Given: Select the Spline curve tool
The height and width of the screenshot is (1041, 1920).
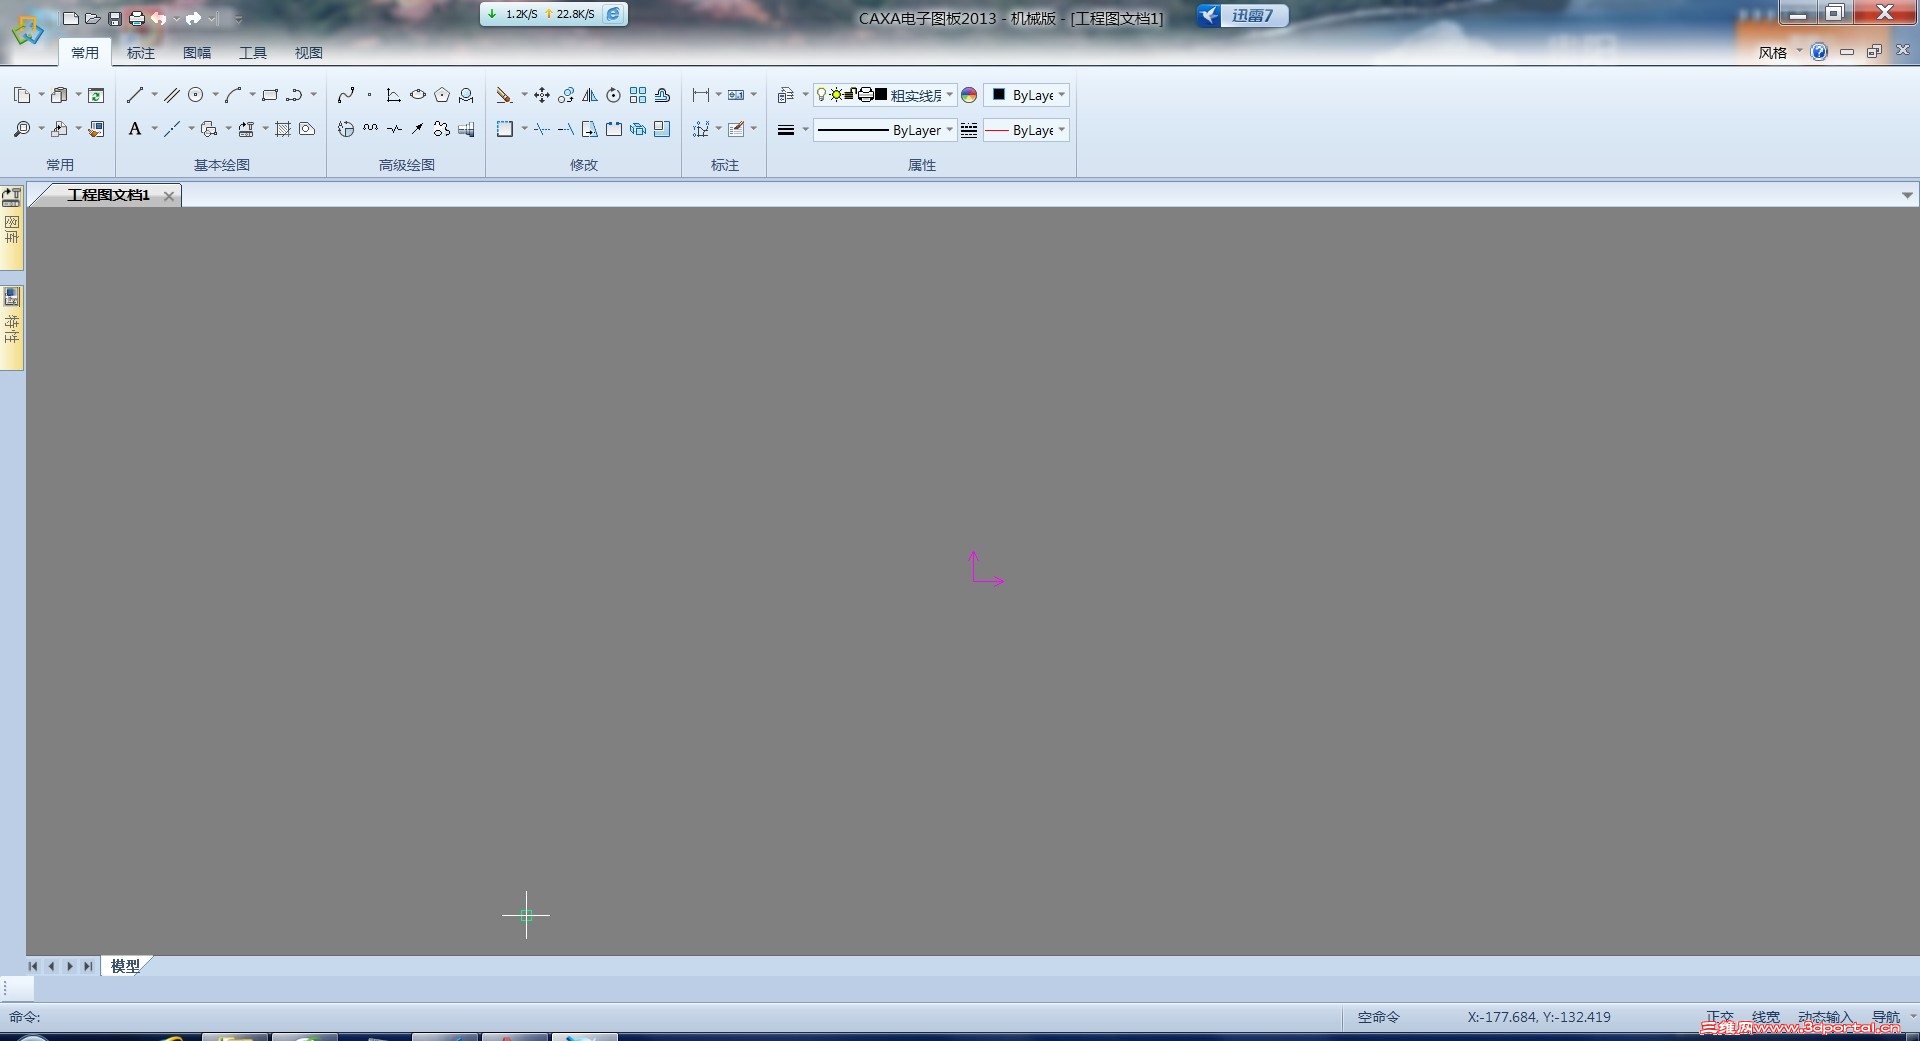Looking at the screenshot, I should pos(346,95).
